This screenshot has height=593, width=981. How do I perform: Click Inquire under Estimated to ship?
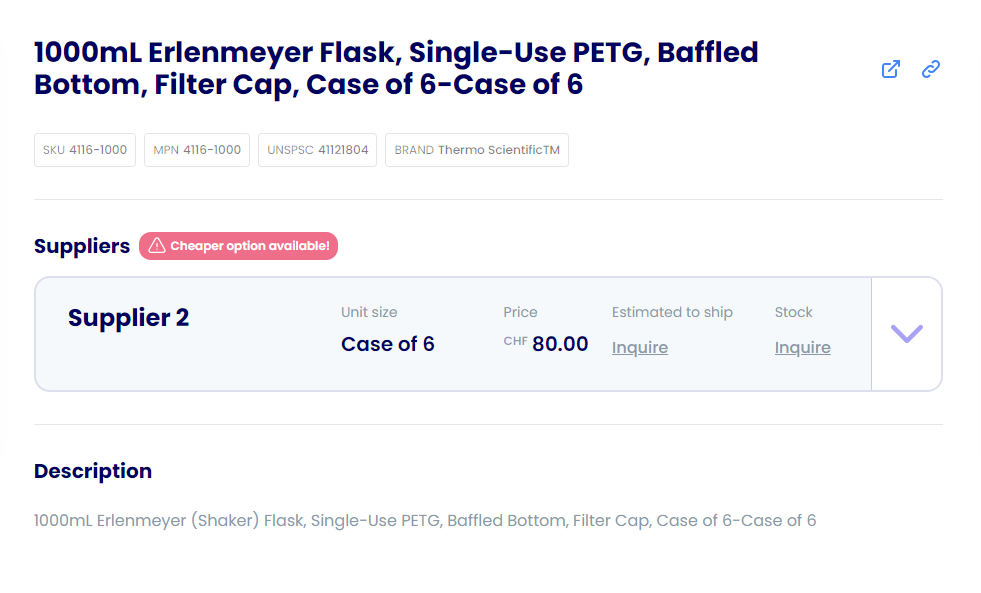(639, 347)
